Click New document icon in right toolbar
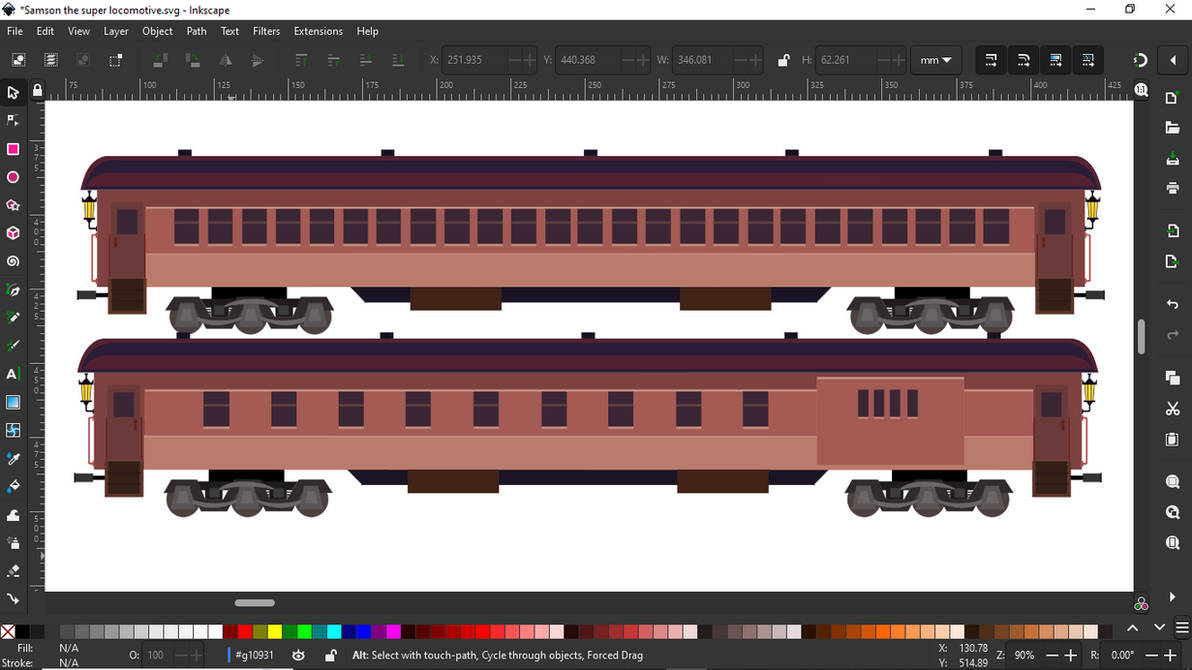1192x670 pixels. point(1172,97)
